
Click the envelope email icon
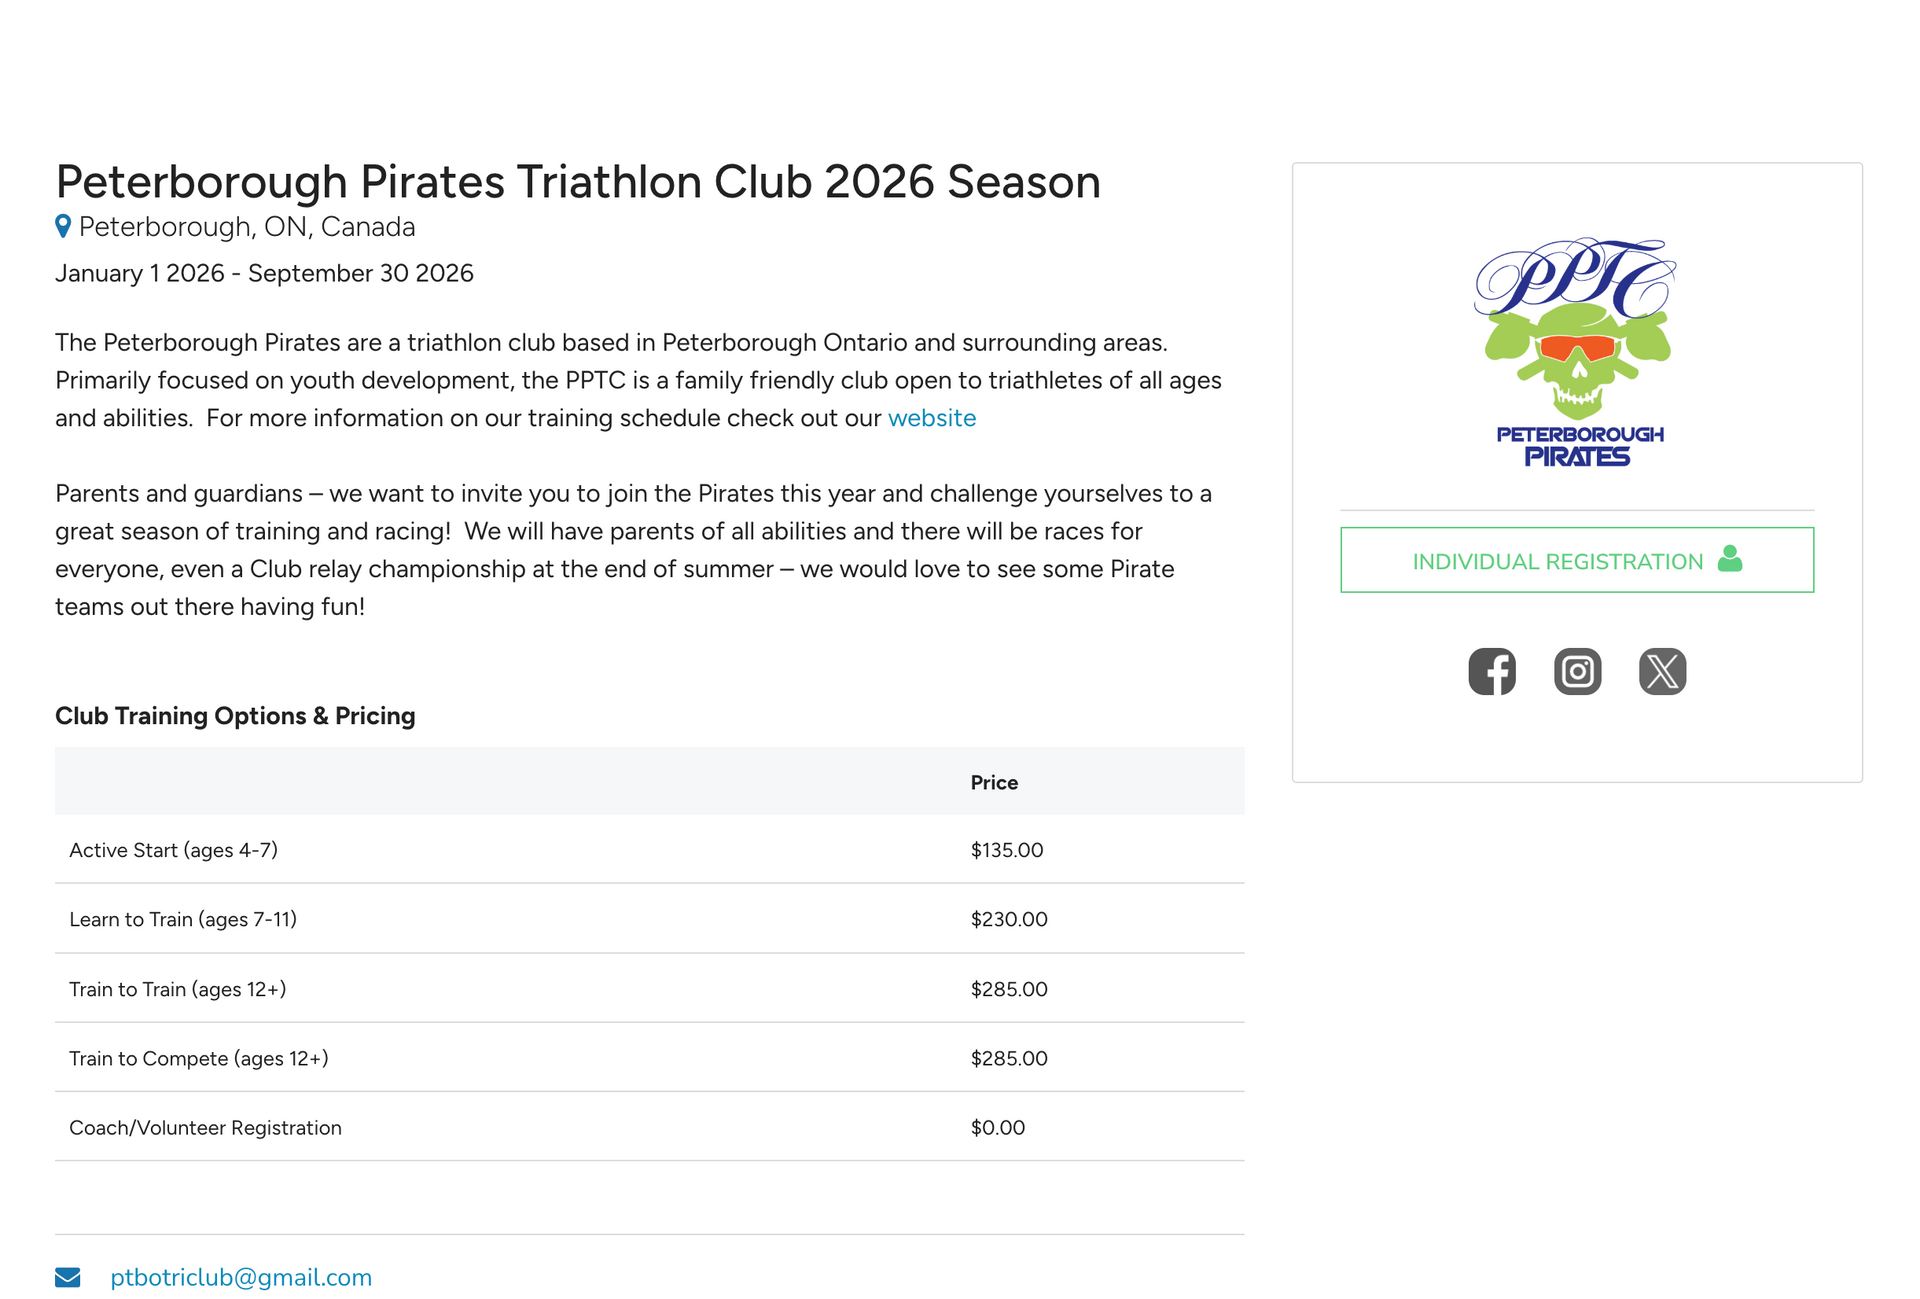(x=68, y=1277)
